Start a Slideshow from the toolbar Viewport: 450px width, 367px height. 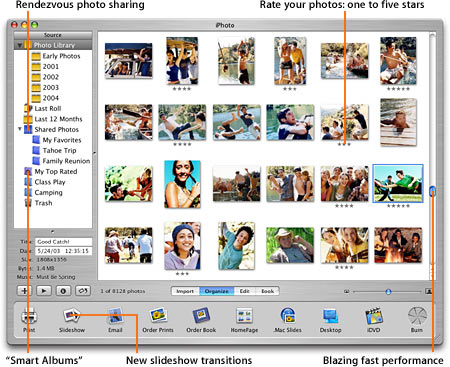72,315
